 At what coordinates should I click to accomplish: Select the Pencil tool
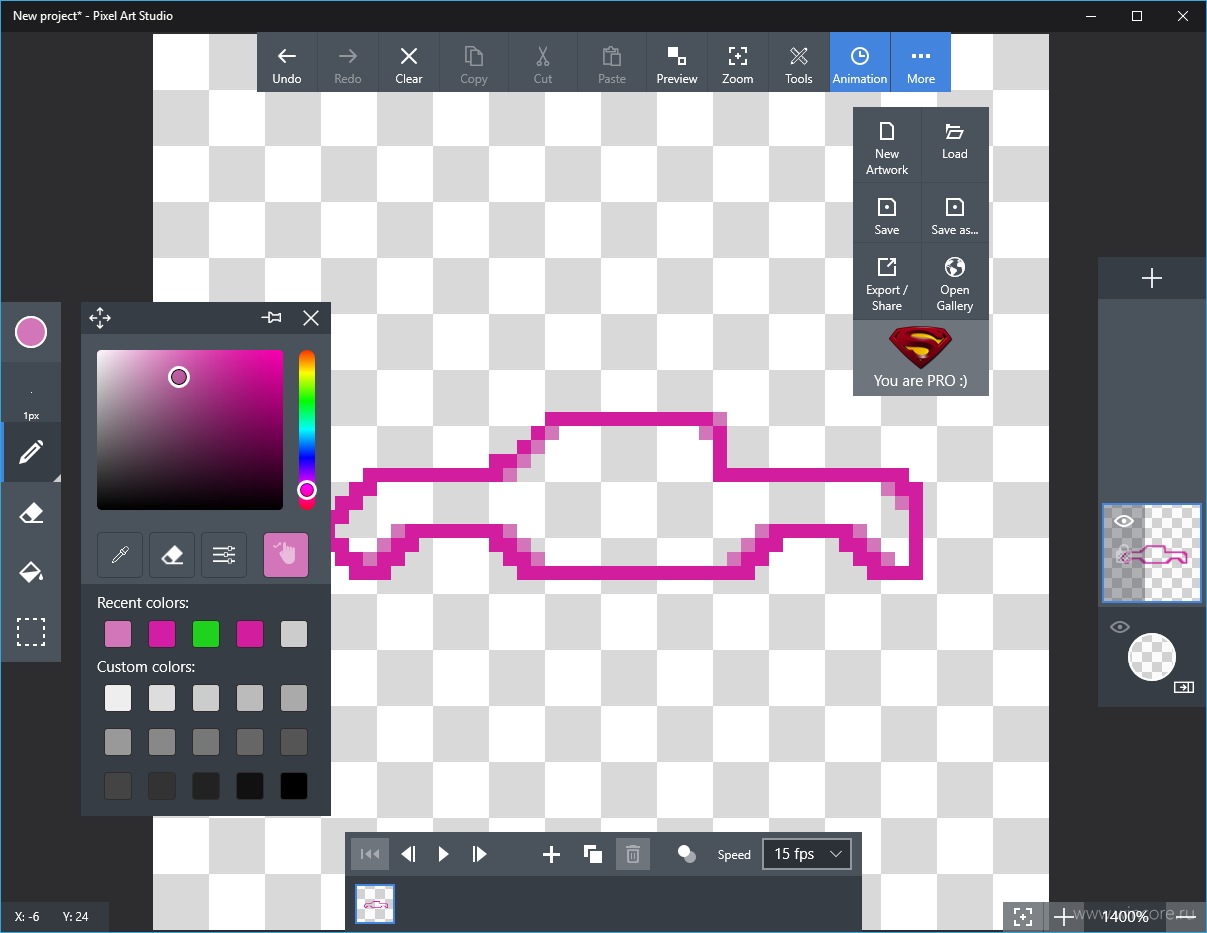pos(30,452)
